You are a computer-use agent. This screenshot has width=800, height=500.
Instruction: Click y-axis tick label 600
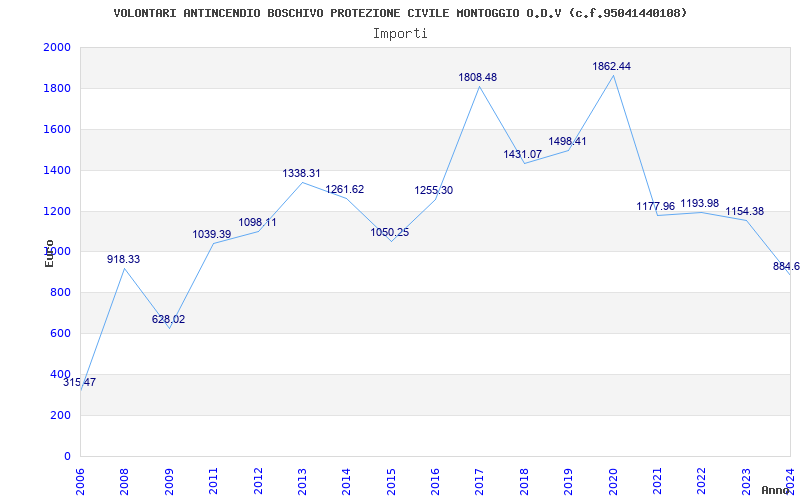point(60,333)
